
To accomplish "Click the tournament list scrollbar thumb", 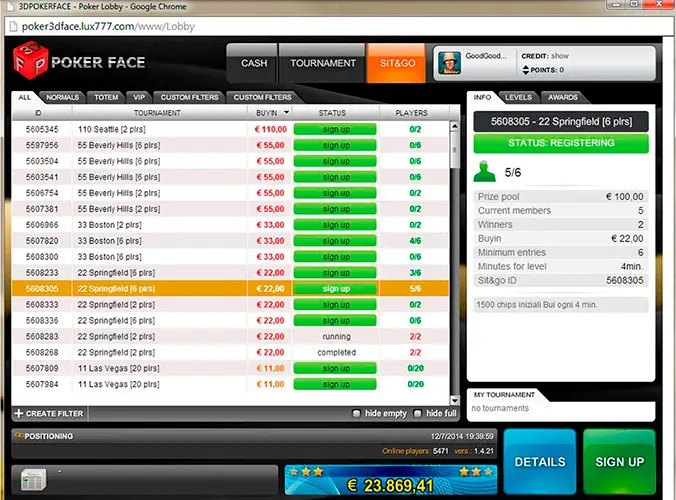I will [454, 150].
